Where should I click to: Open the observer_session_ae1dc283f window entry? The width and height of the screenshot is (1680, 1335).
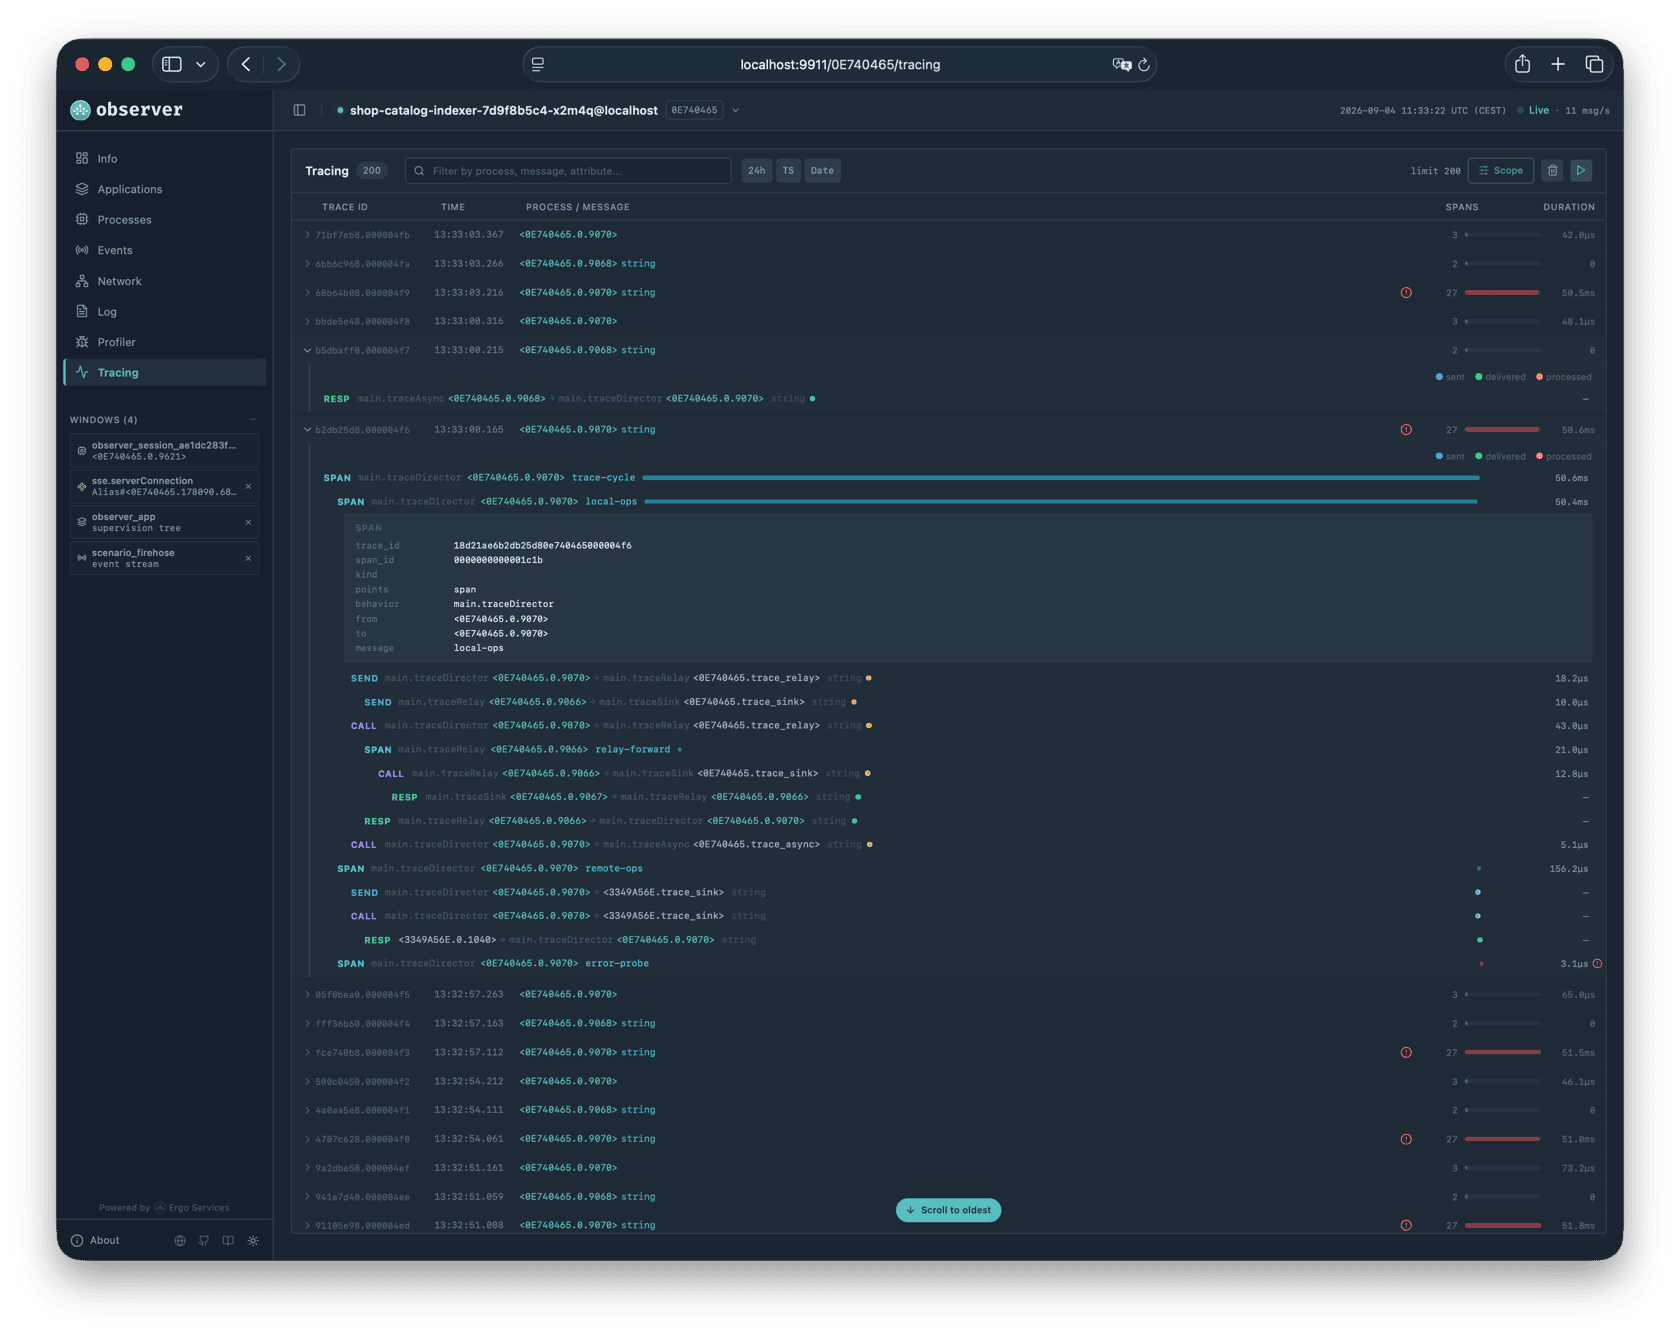pos(164,451)
